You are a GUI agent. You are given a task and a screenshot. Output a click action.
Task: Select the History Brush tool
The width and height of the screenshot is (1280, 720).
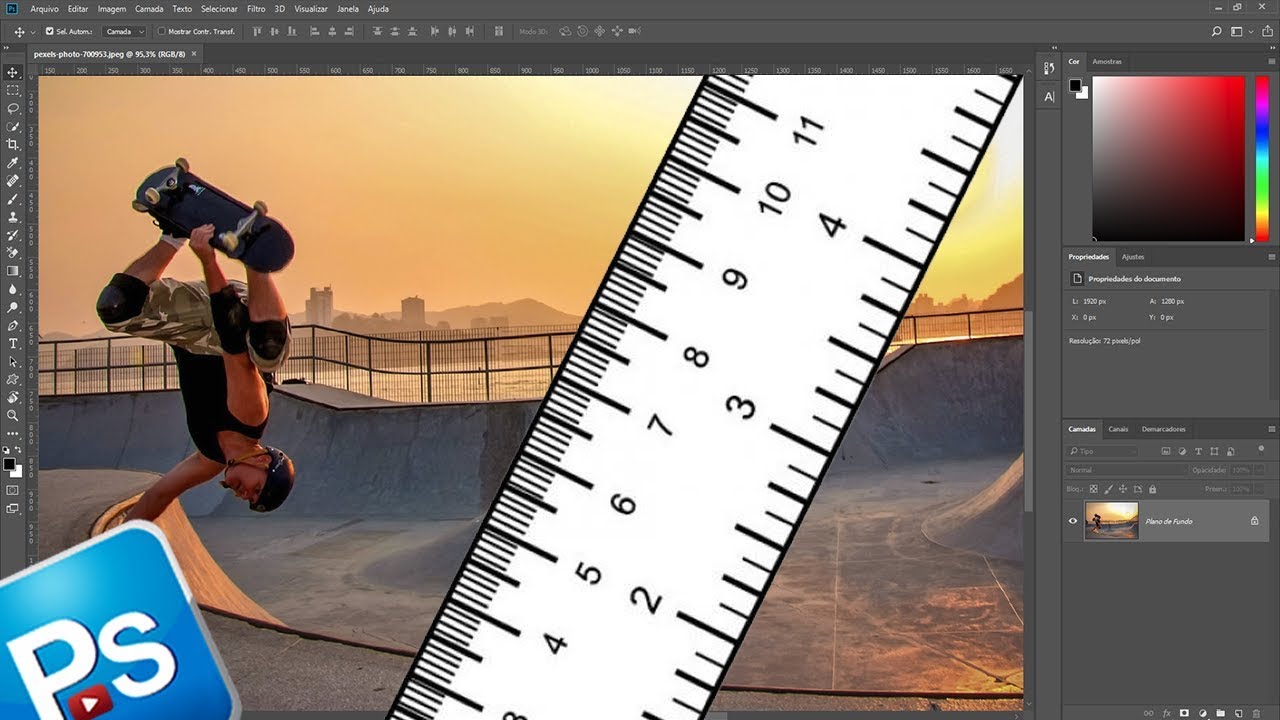click(13, 234)
